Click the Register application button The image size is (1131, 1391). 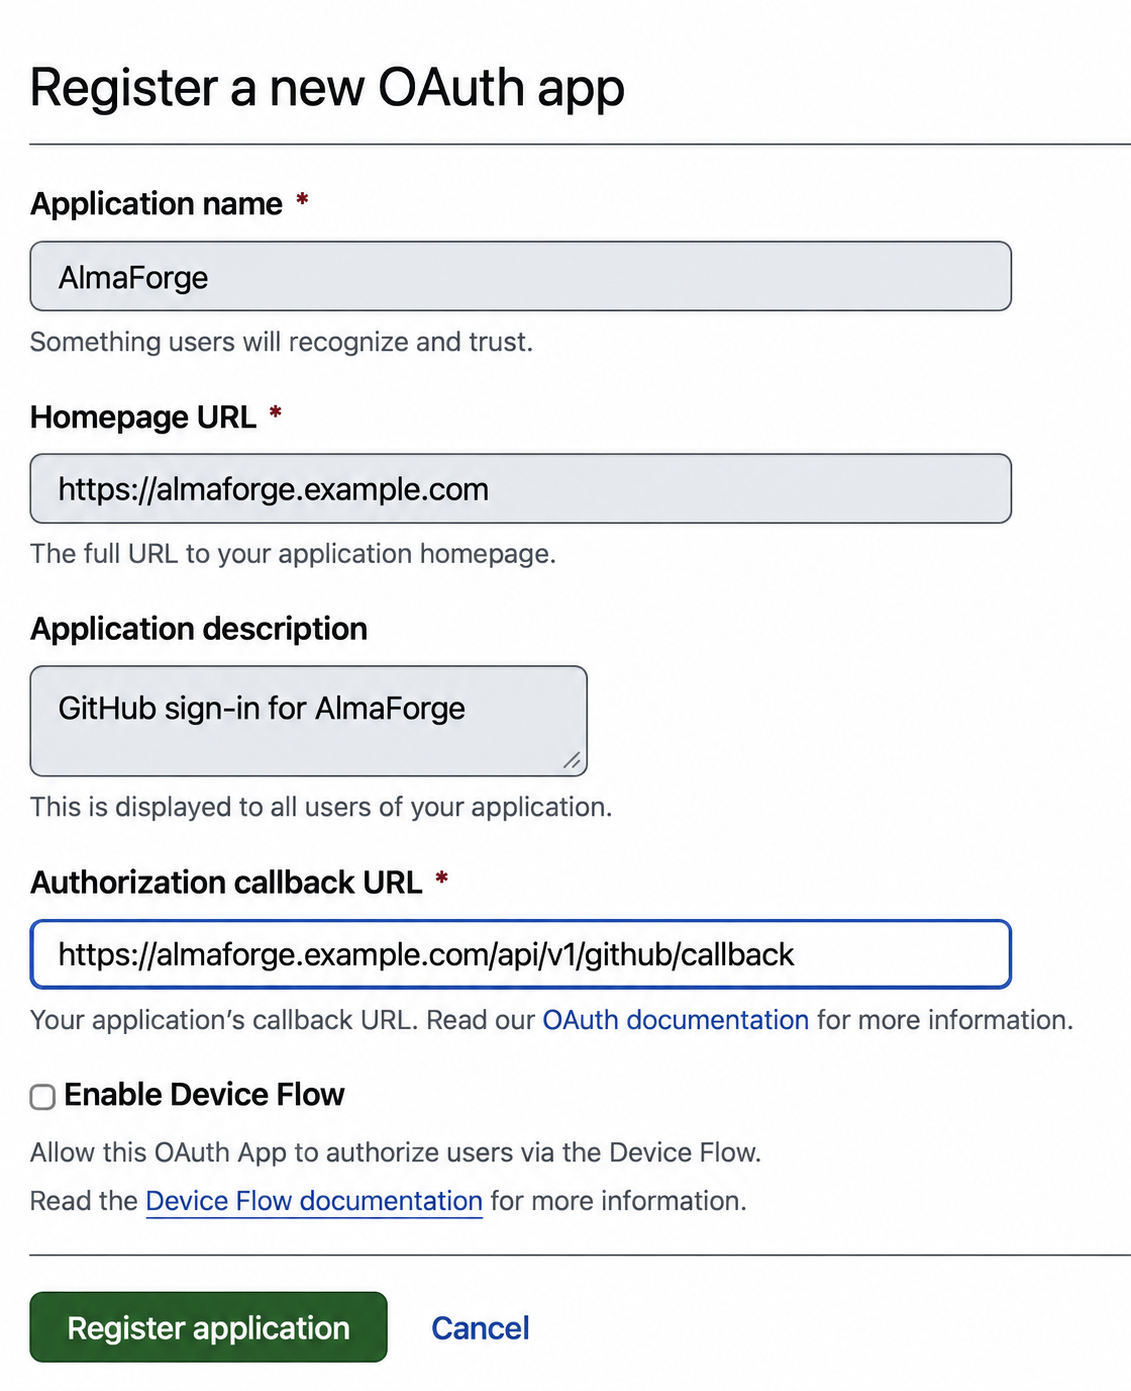coord(208,1327)
